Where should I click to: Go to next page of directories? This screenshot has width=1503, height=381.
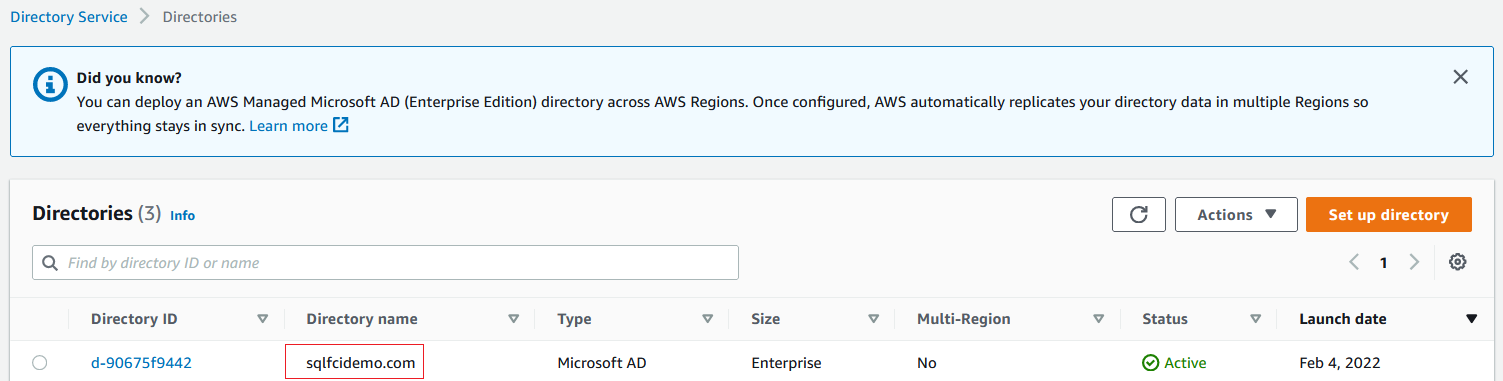point(1414,262)
